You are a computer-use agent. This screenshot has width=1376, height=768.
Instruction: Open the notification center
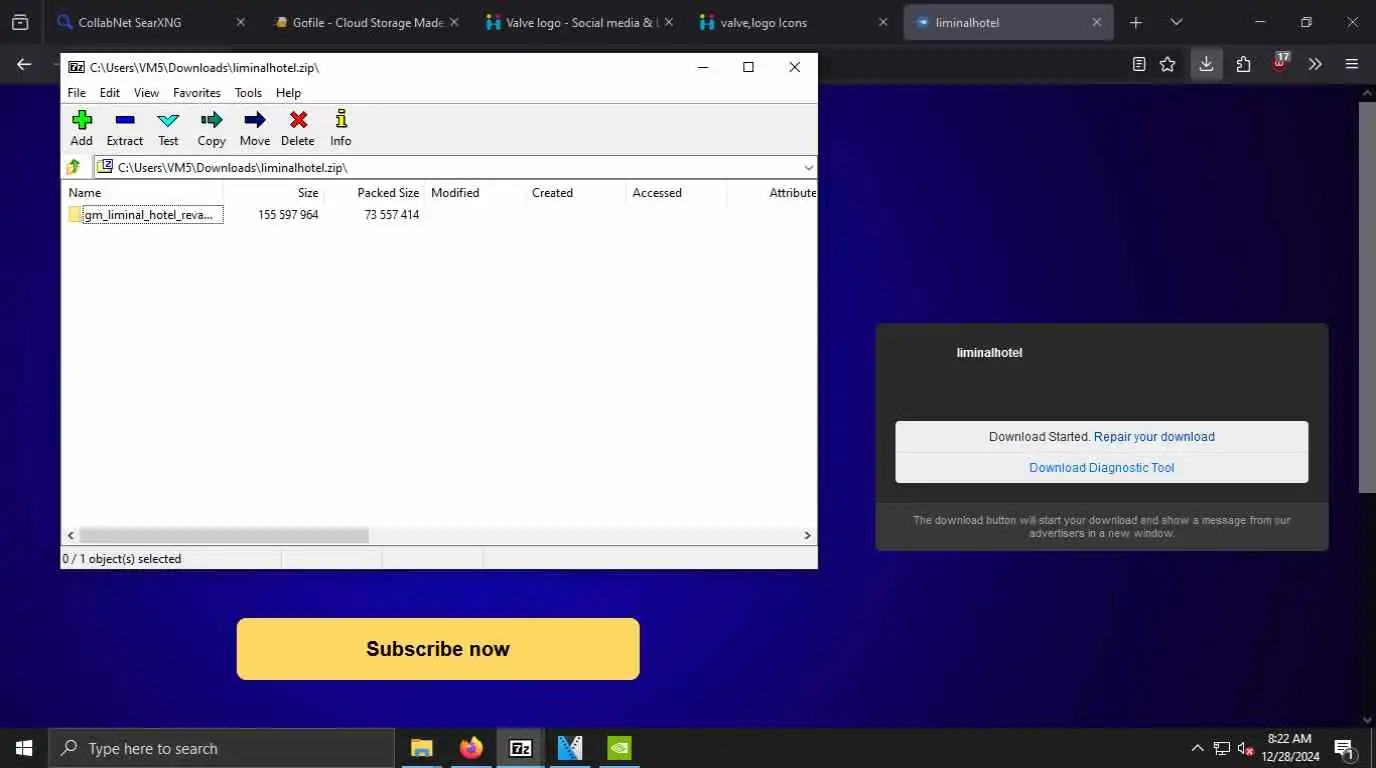[1345, 748]
